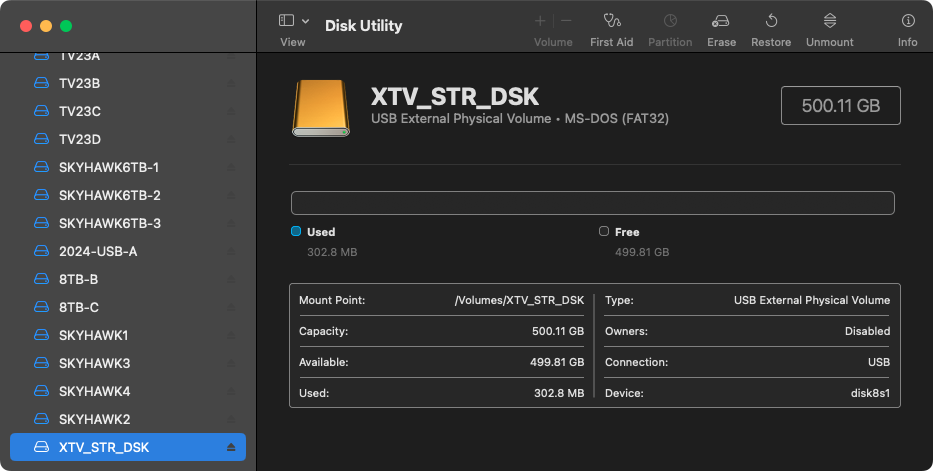Click the 500.11 GB capacity box
933x471 pixels.
tap(841, 105)
